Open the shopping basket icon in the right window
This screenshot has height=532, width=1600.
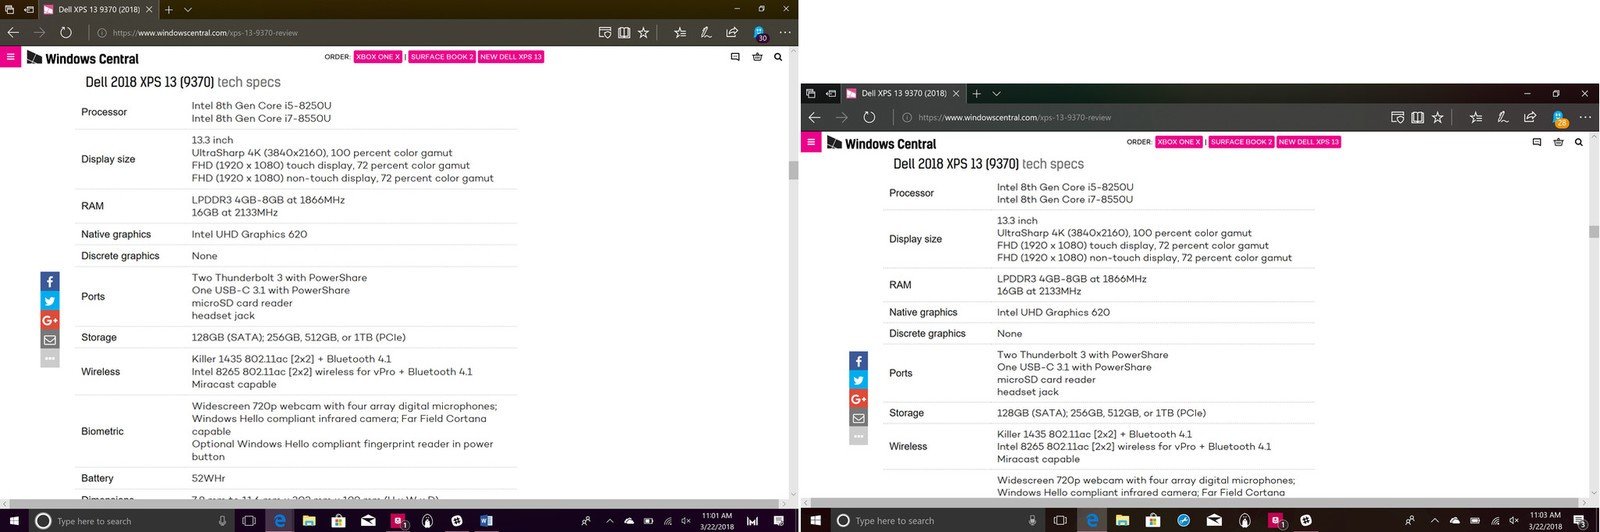1558,142
